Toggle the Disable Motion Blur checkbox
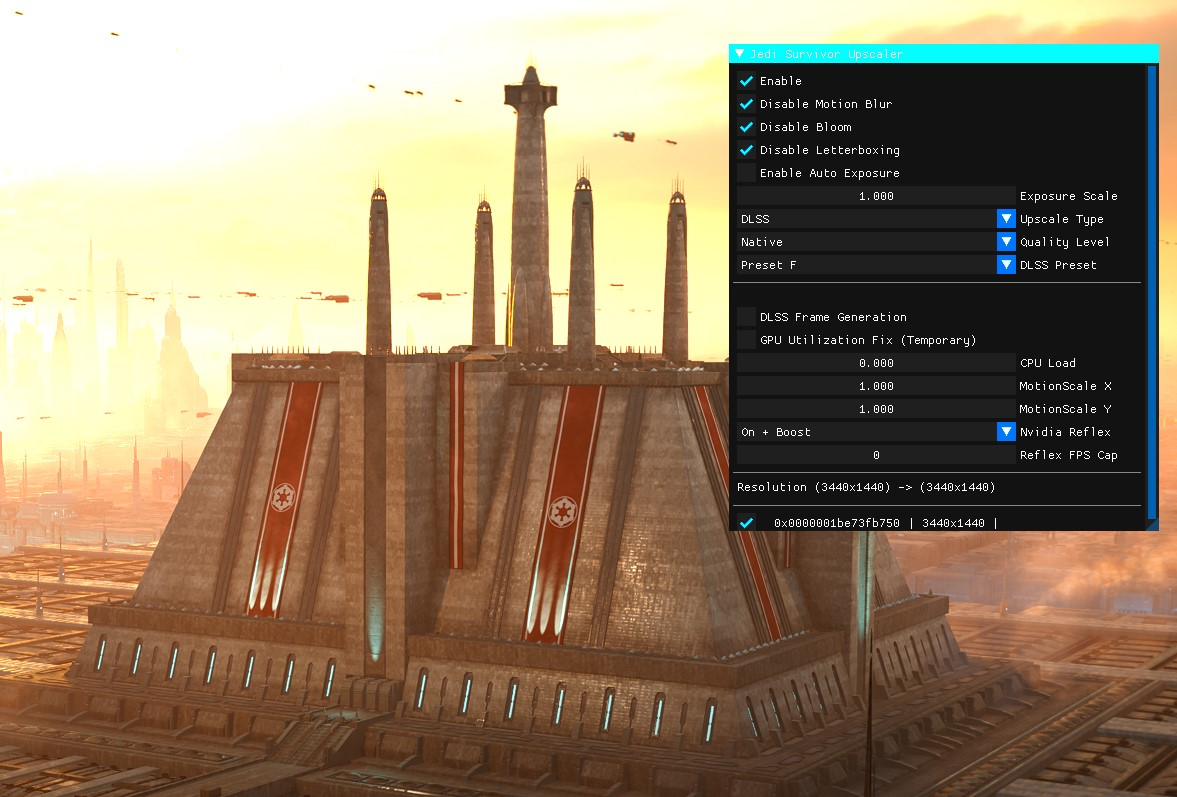1177x797 pixels. [x=746, y=103]
